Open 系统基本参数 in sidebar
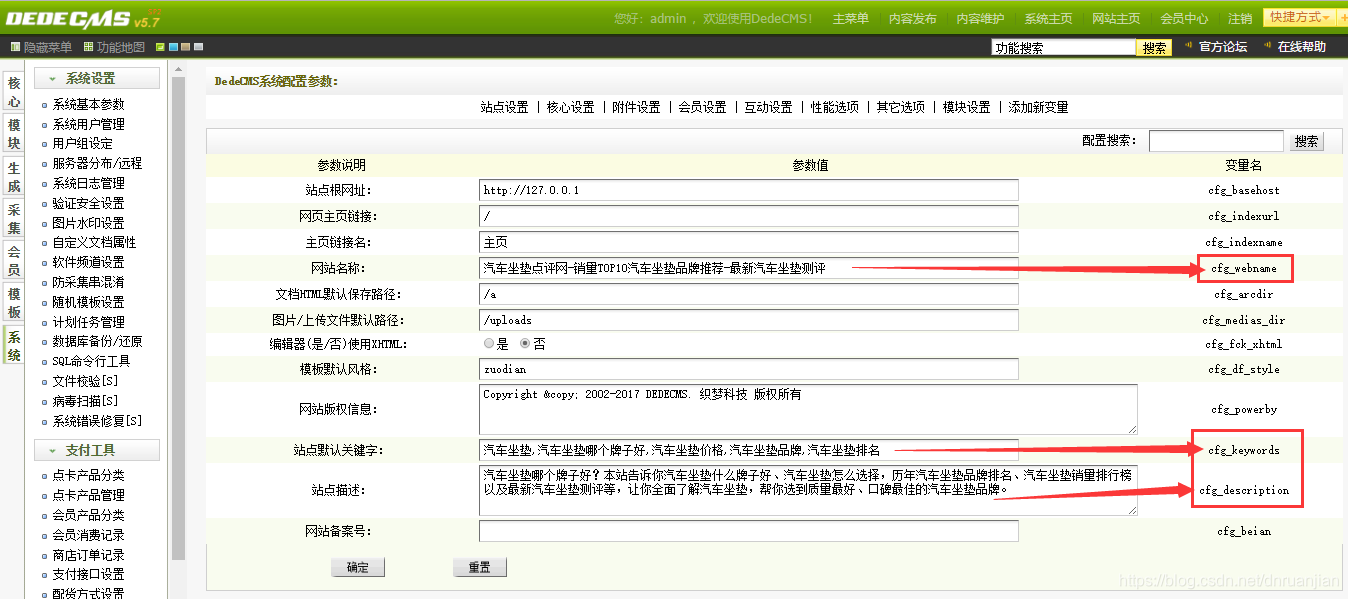 [89, 104]
